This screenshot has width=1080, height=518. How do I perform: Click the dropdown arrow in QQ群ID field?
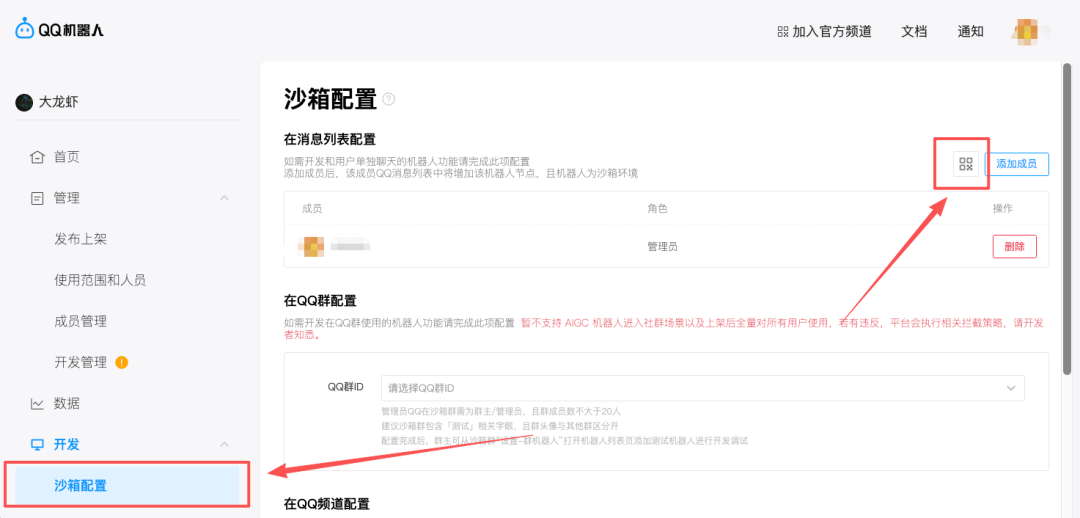(x=1011, y=388)
